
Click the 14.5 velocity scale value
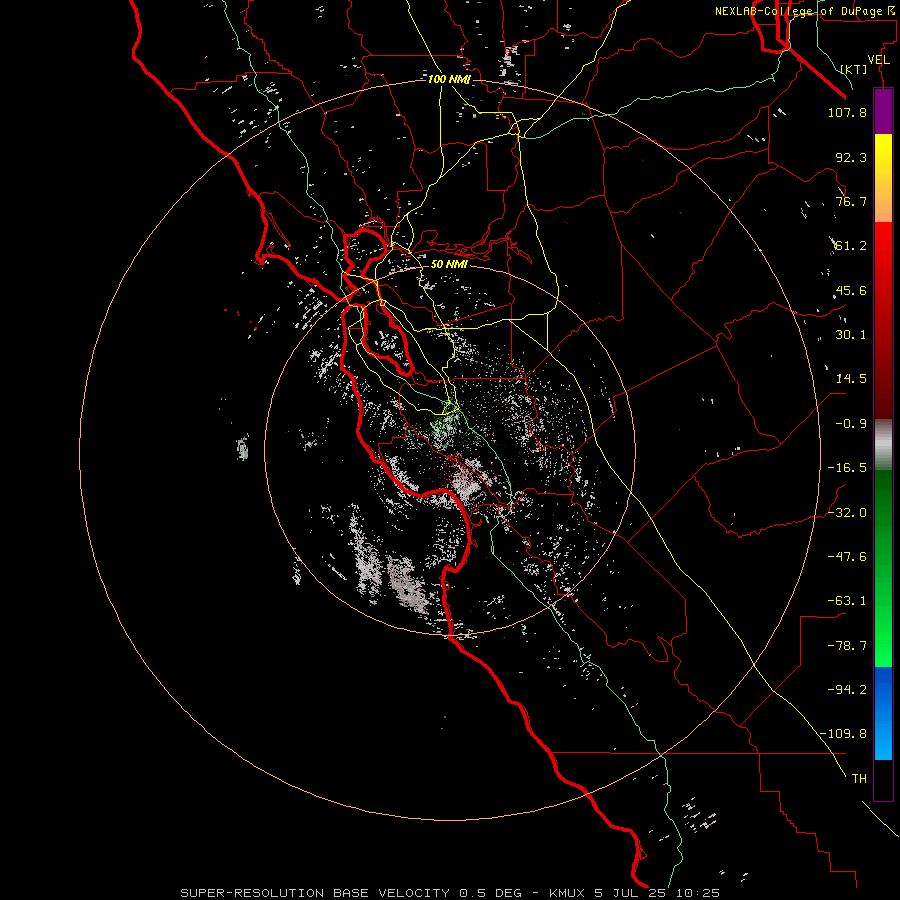[851, 379]
